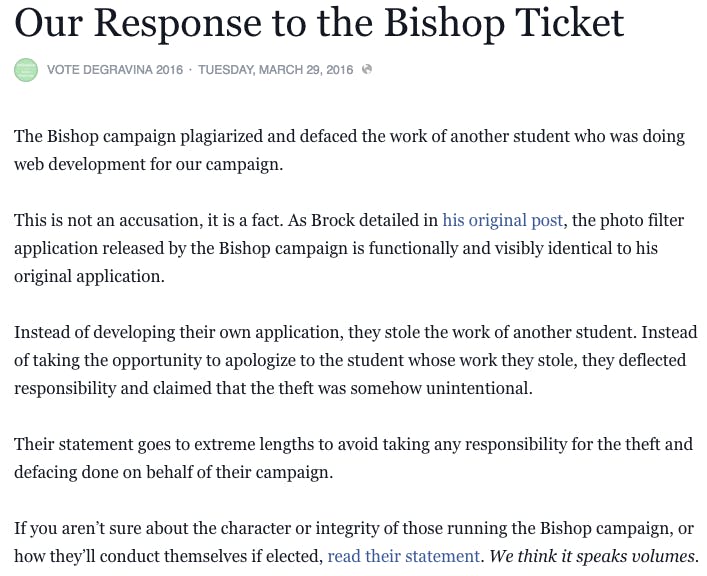Screen dimensions: 707x576
Task: Click the sentence "This is not an accusation"
Action: tap(106, 221)
